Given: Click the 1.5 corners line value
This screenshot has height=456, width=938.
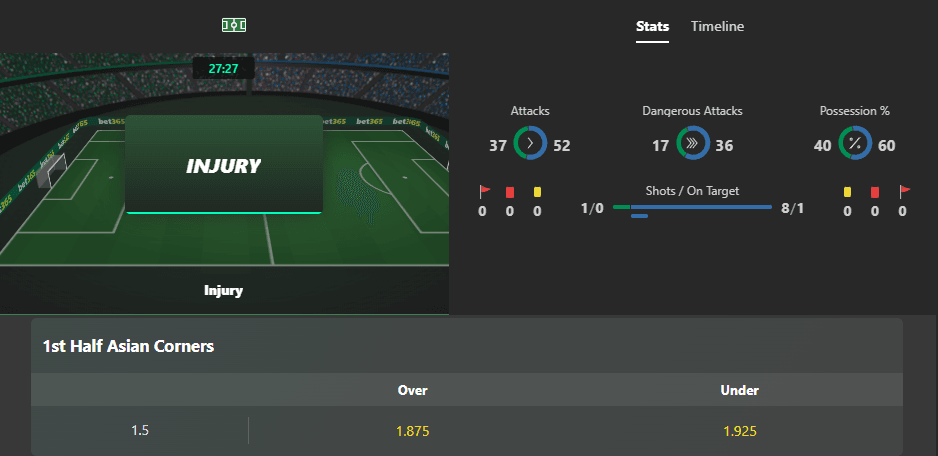Looking at the screenshot, I should coord(140,431).
